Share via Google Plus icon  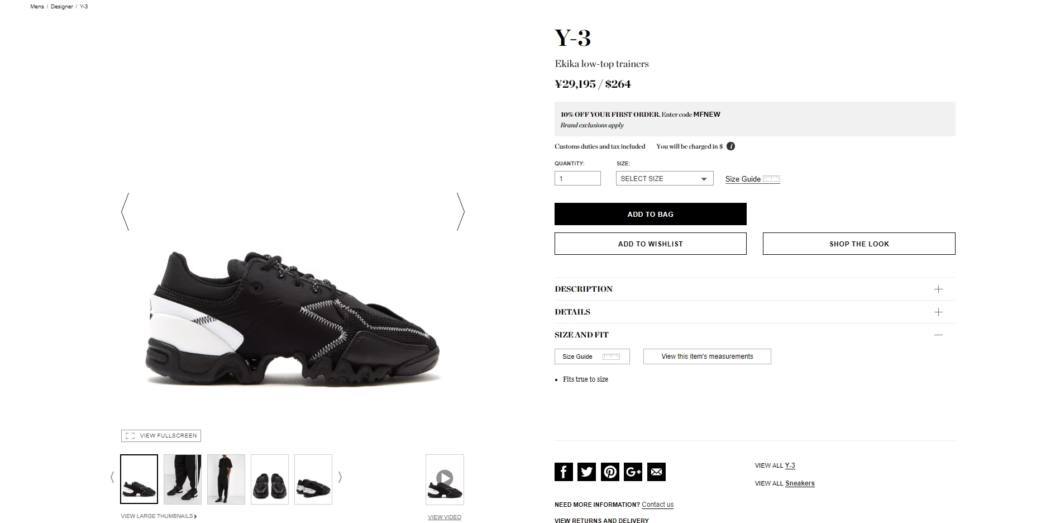[x=633, y=472]
